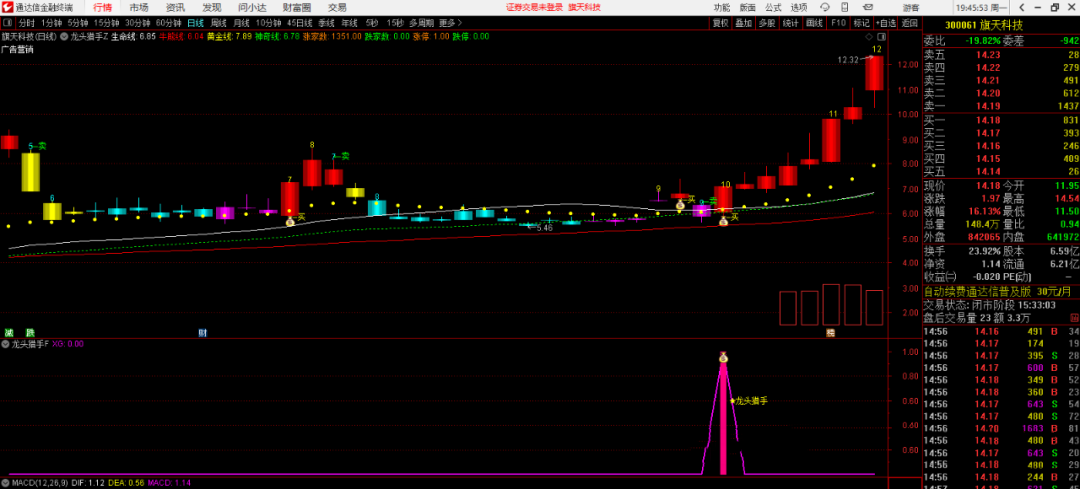
Task: Add stock with +自选 button
Action: pyautogui.click(x=886, y=22)
